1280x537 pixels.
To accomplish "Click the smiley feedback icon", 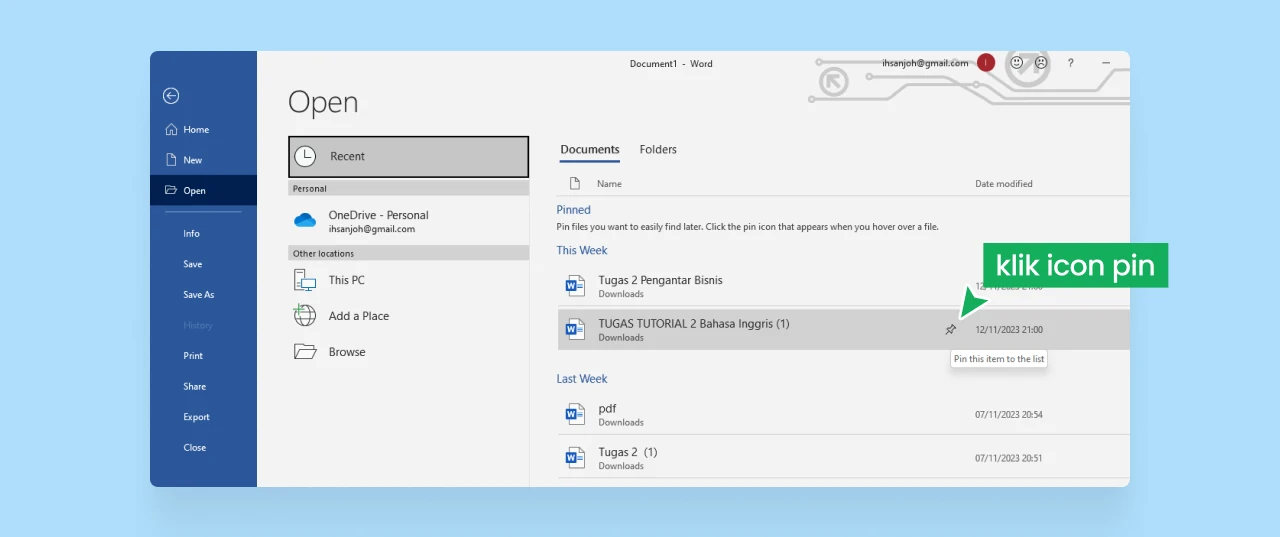I will [1017, 63].
